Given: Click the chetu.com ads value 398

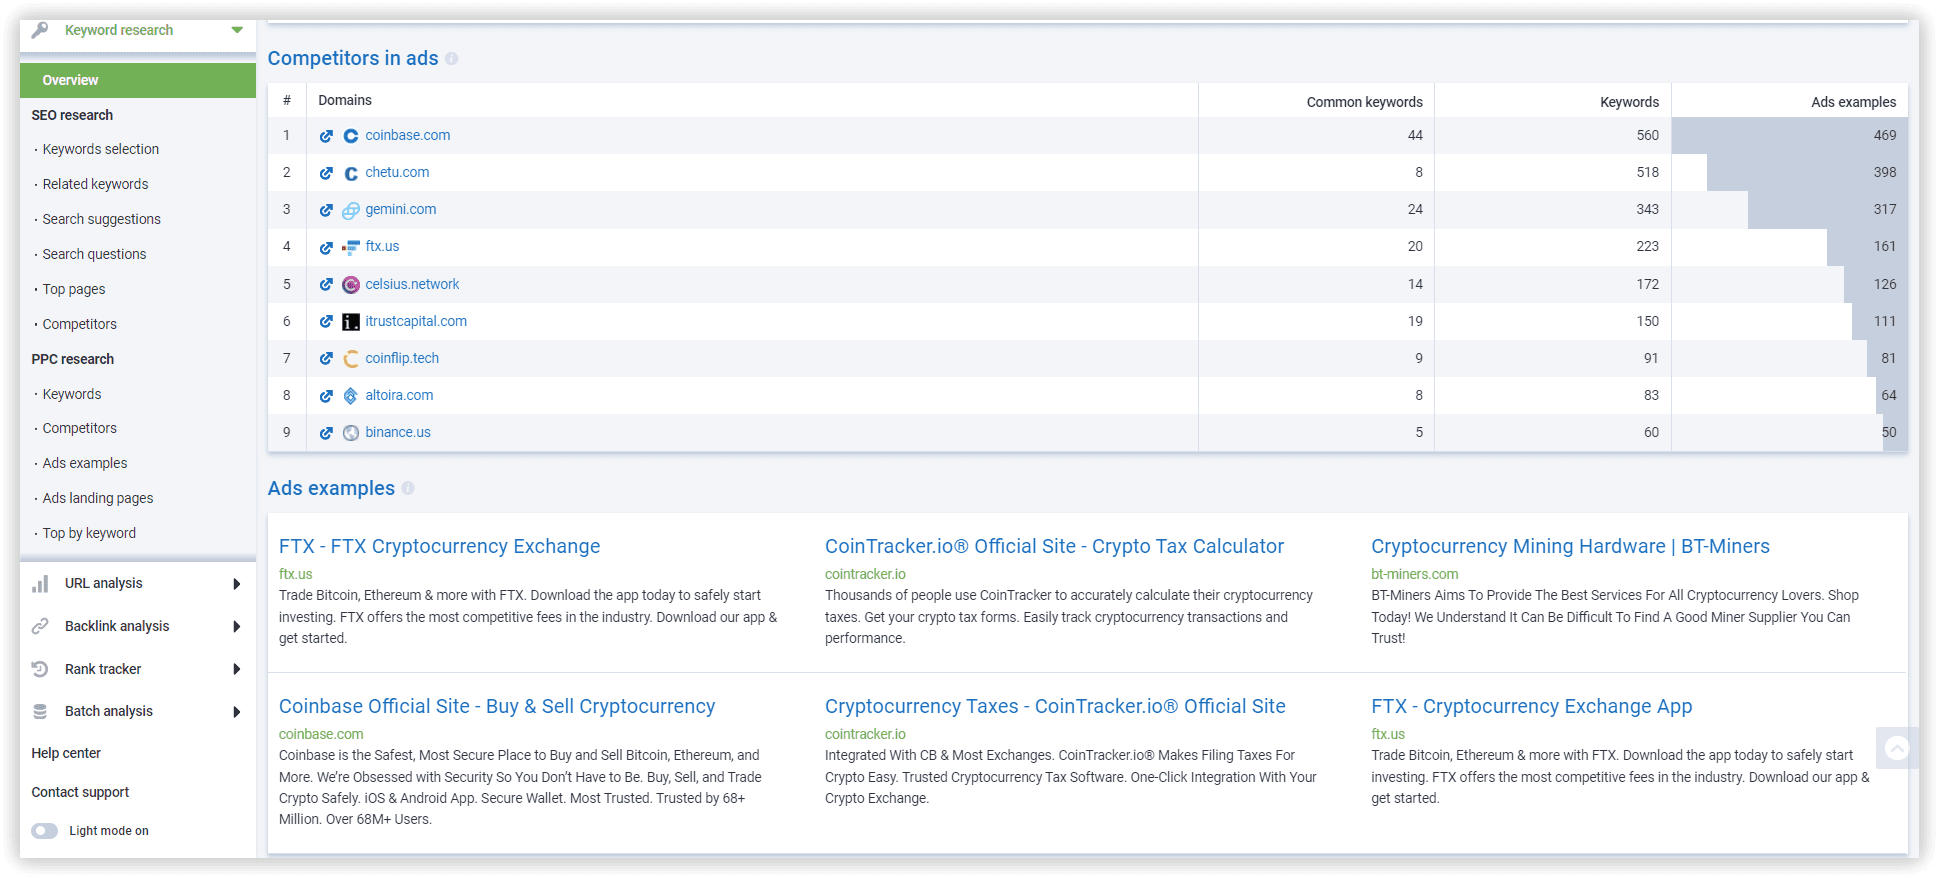Looking at the screenshot, I should 1885,172.
